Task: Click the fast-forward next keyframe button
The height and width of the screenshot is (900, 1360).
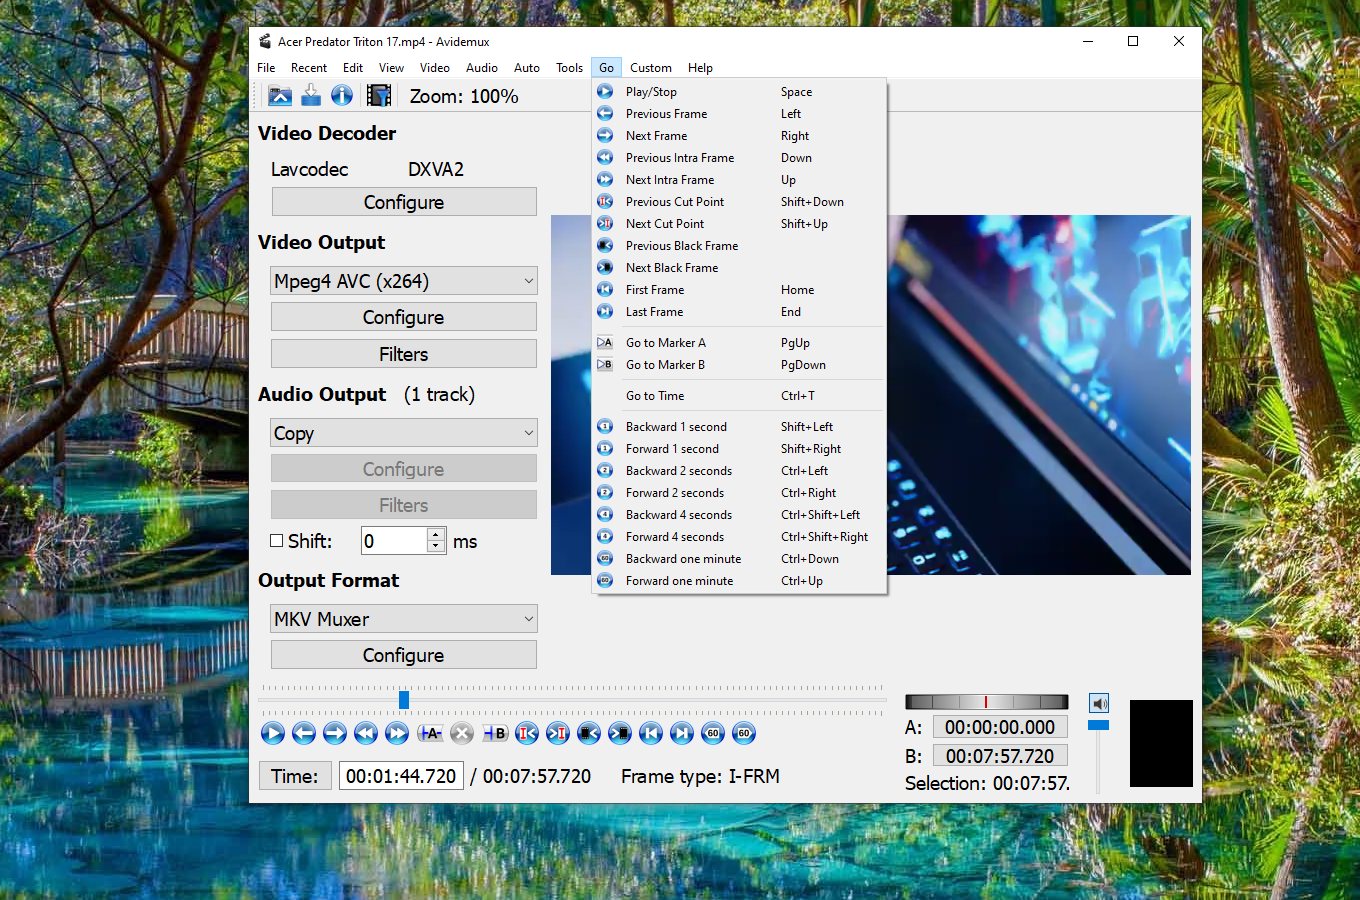Action: pos(397,733)
